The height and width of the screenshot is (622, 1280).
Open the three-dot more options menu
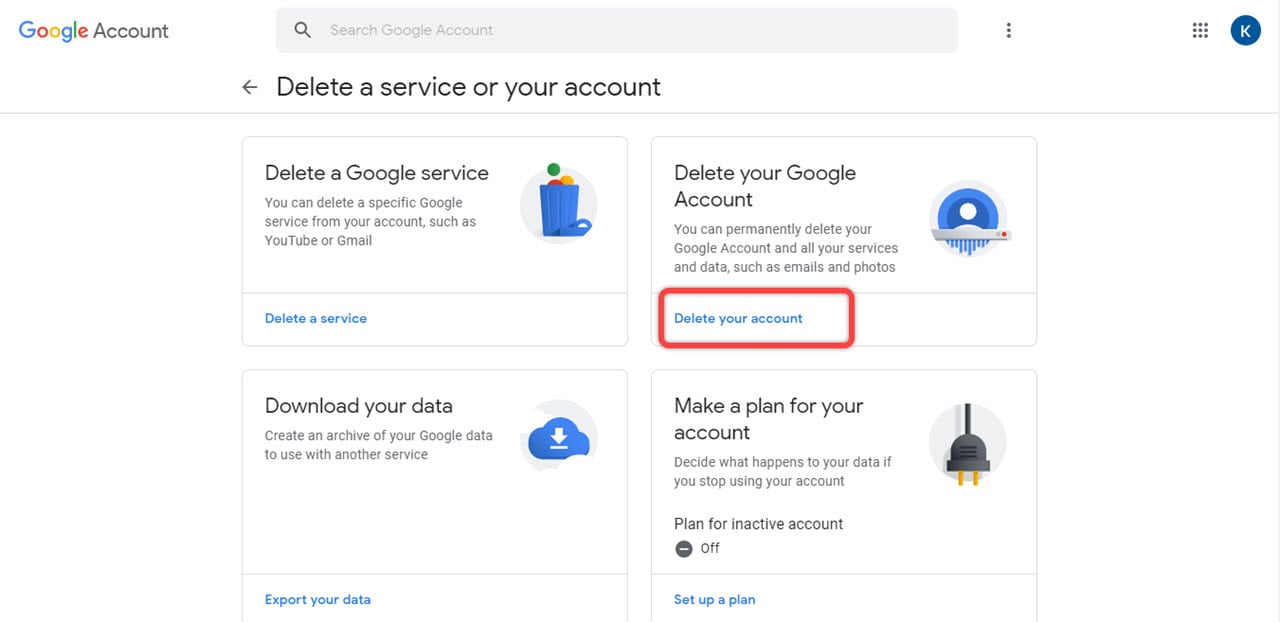pos(1008,31)
